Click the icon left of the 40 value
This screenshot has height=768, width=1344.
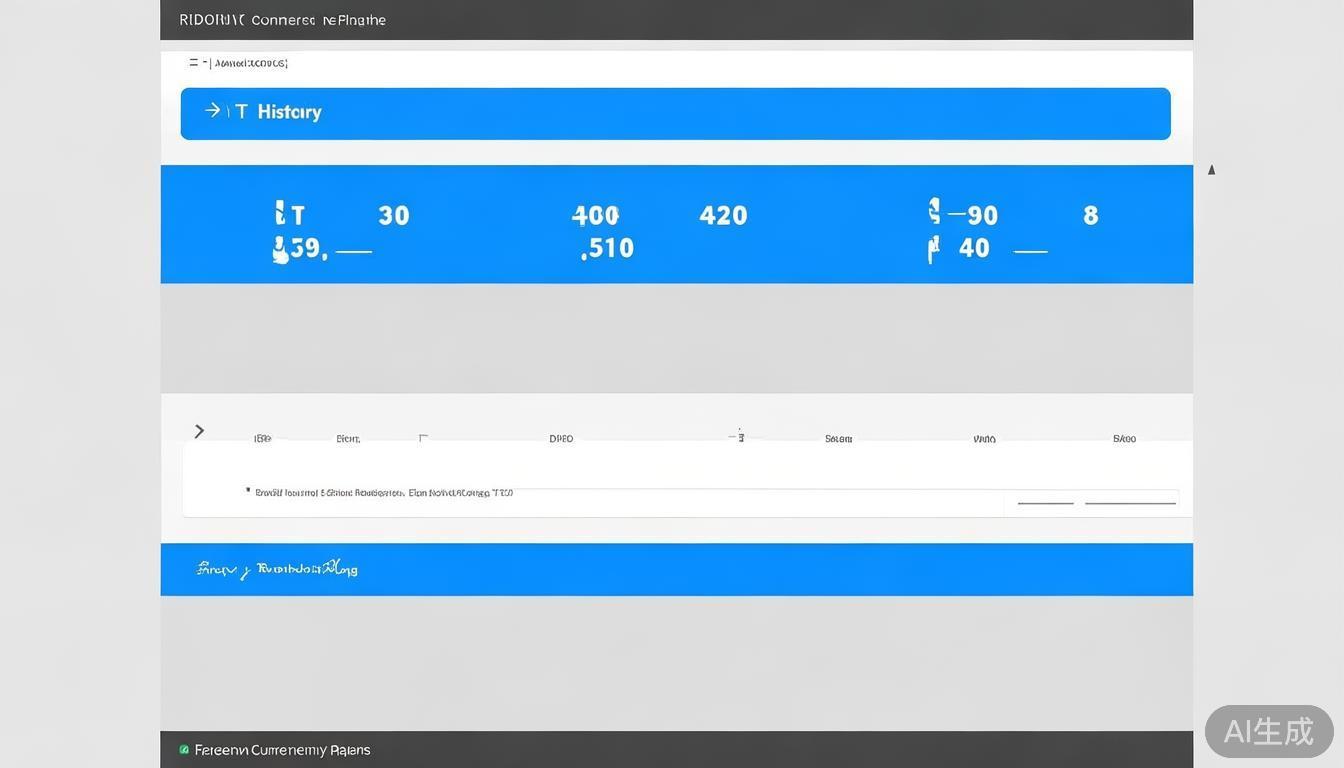(933, 248)
